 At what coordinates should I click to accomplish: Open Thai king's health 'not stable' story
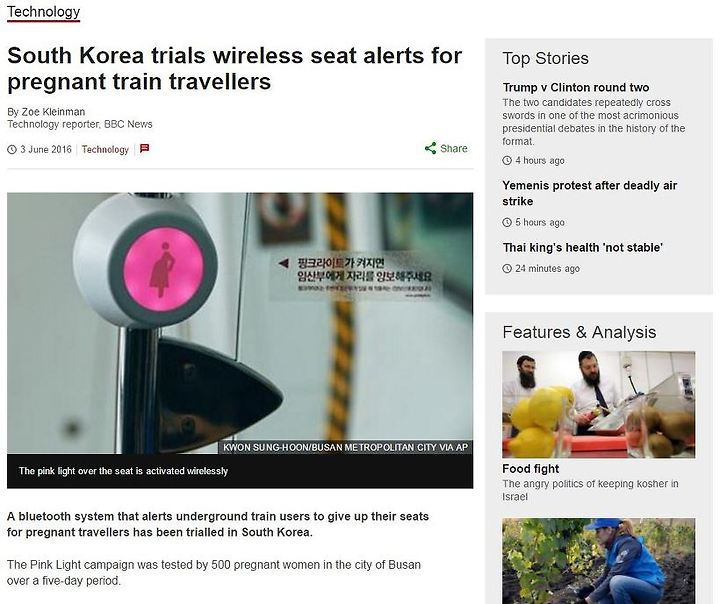pos(583,248)
